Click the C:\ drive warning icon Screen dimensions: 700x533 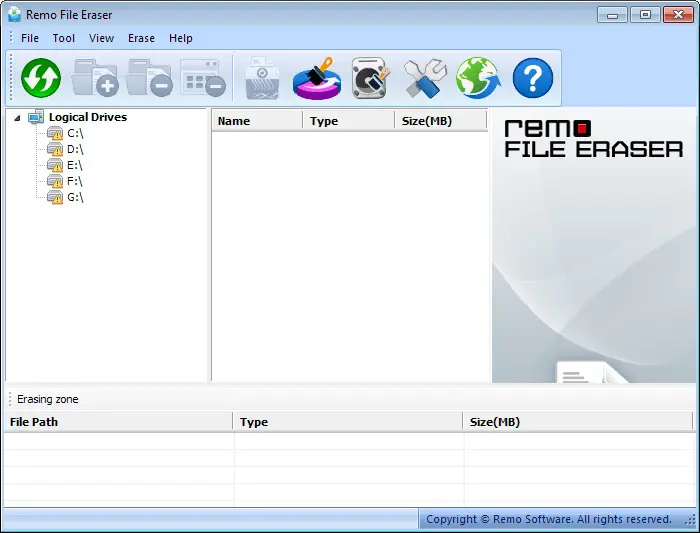click(x=55, y=133)
